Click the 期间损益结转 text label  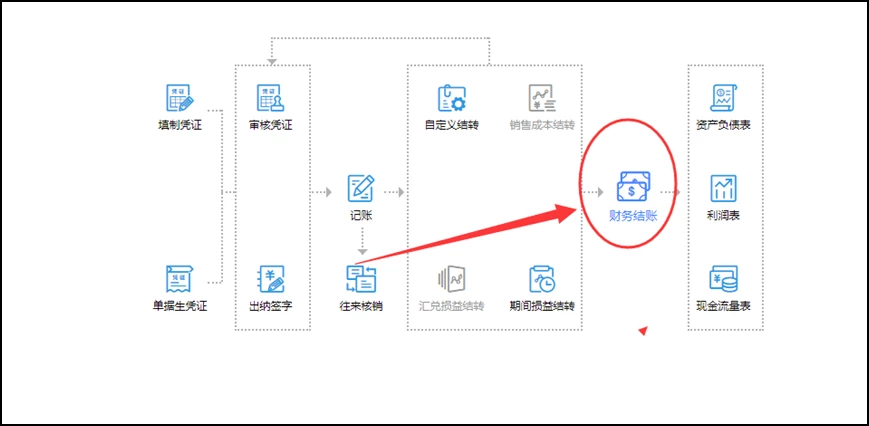542,306
